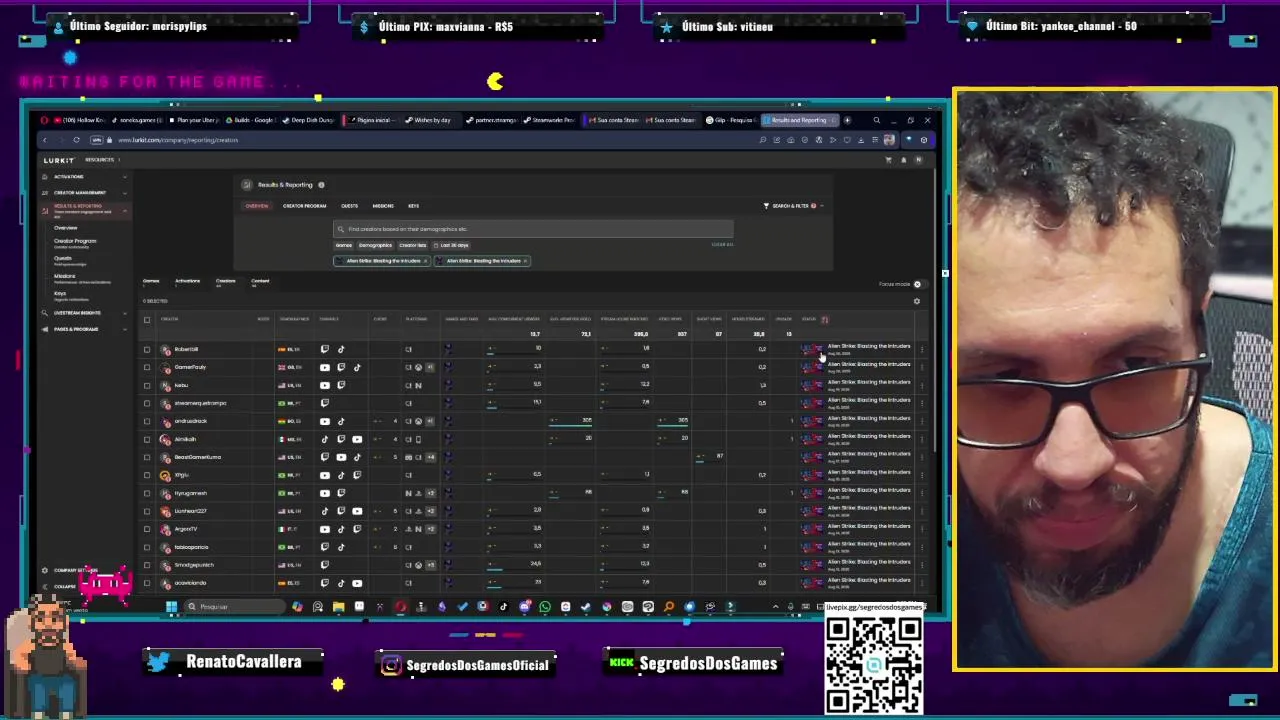Open Overview in the sidebar
This screenshot has width=1280, height=720.
coord(66,228)
